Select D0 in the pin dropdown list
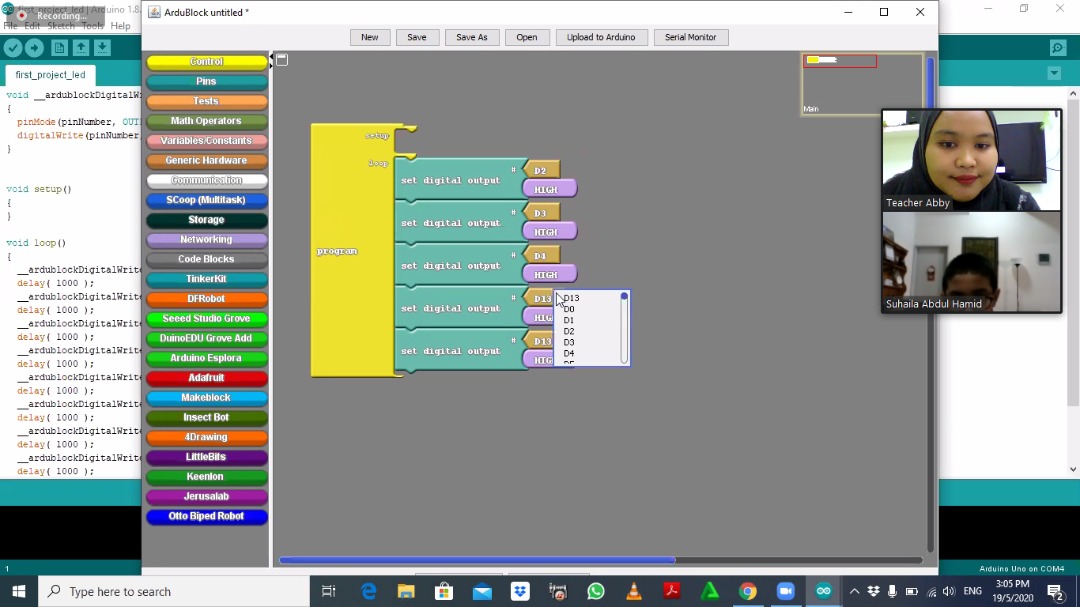 [569, 309]
